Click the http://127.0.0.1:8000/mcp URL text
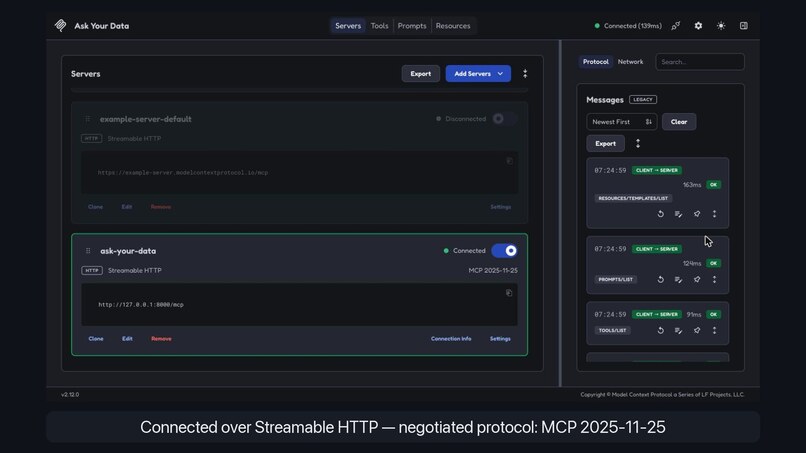Viewport: 806px width, 453px height. point(141,304)
